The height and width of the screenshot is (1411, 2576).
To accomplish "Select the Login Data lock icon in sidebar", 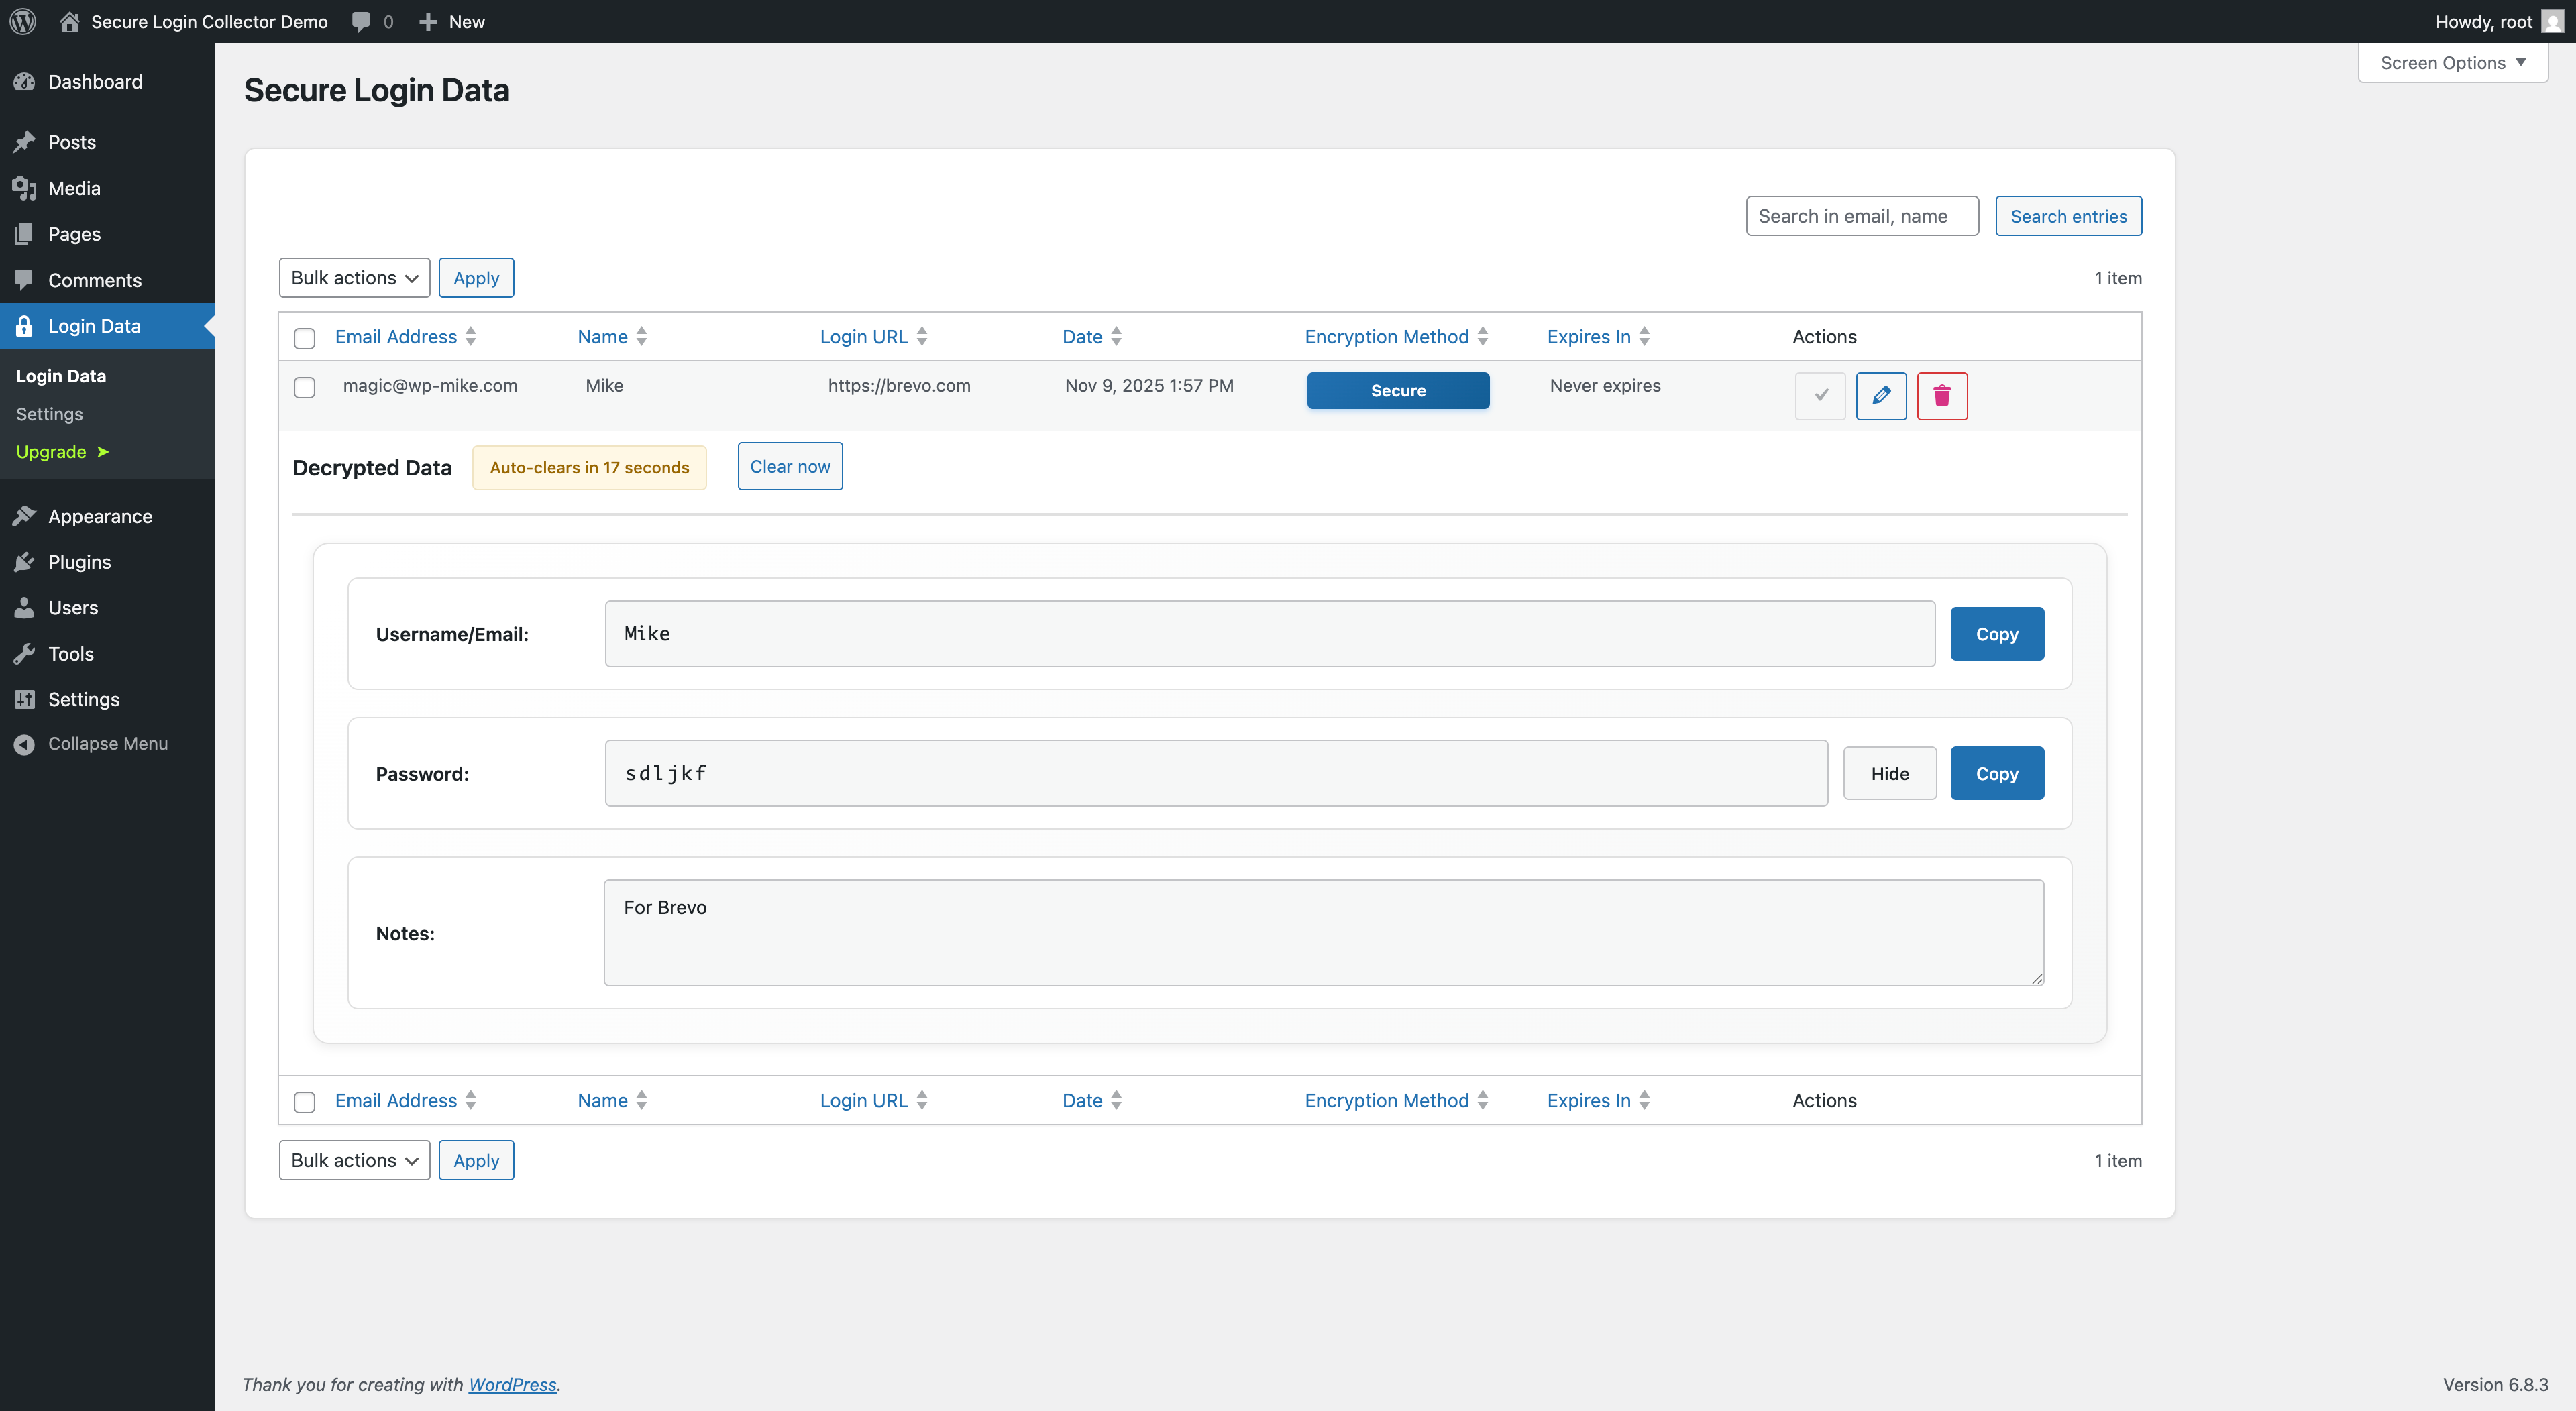I will 24,325.
